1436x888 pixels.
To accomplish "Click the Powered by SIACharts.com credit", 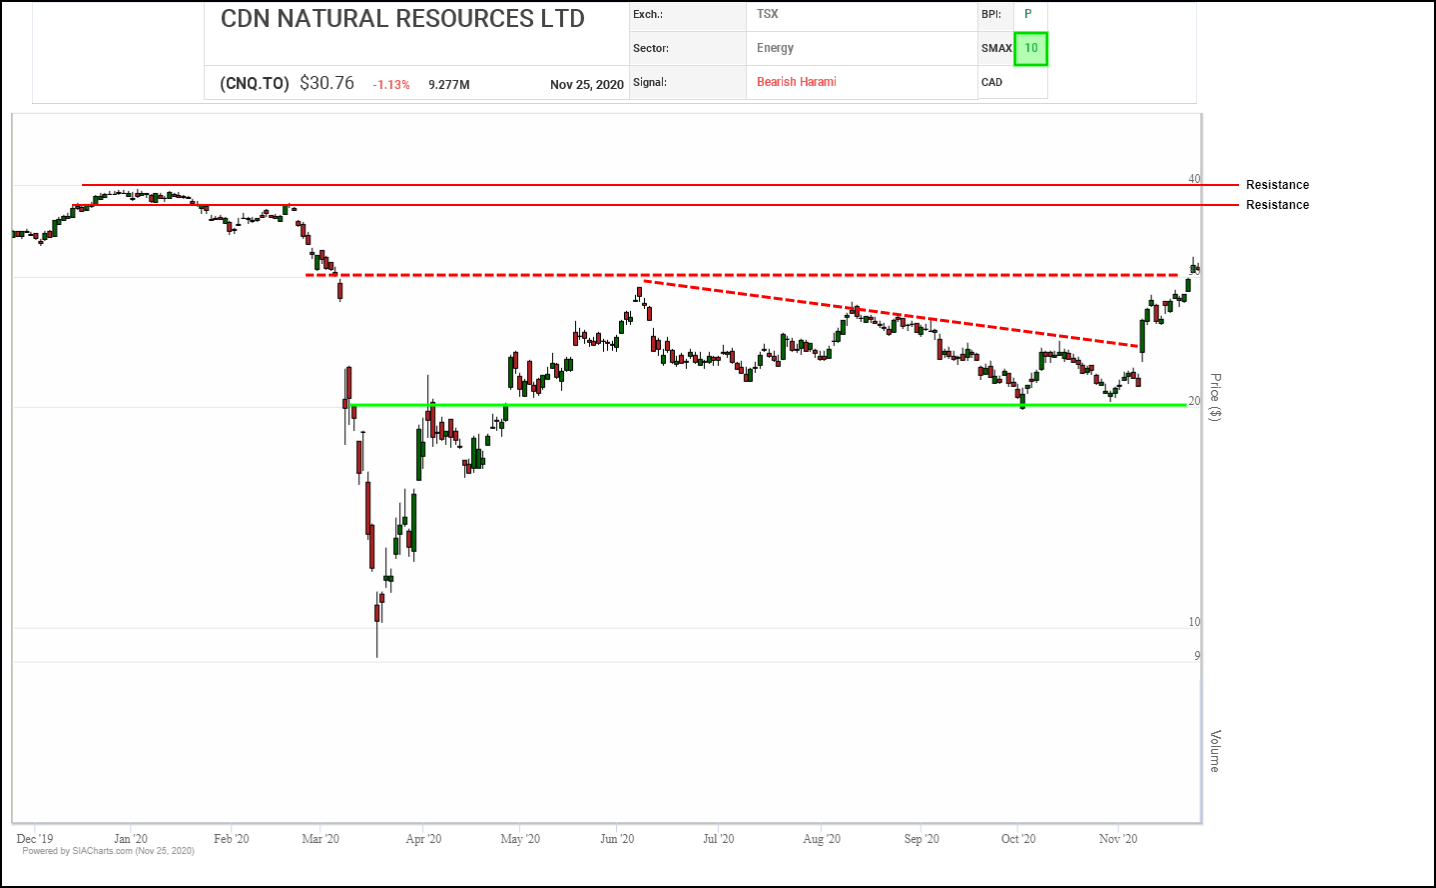I will (x=108, y=851).
